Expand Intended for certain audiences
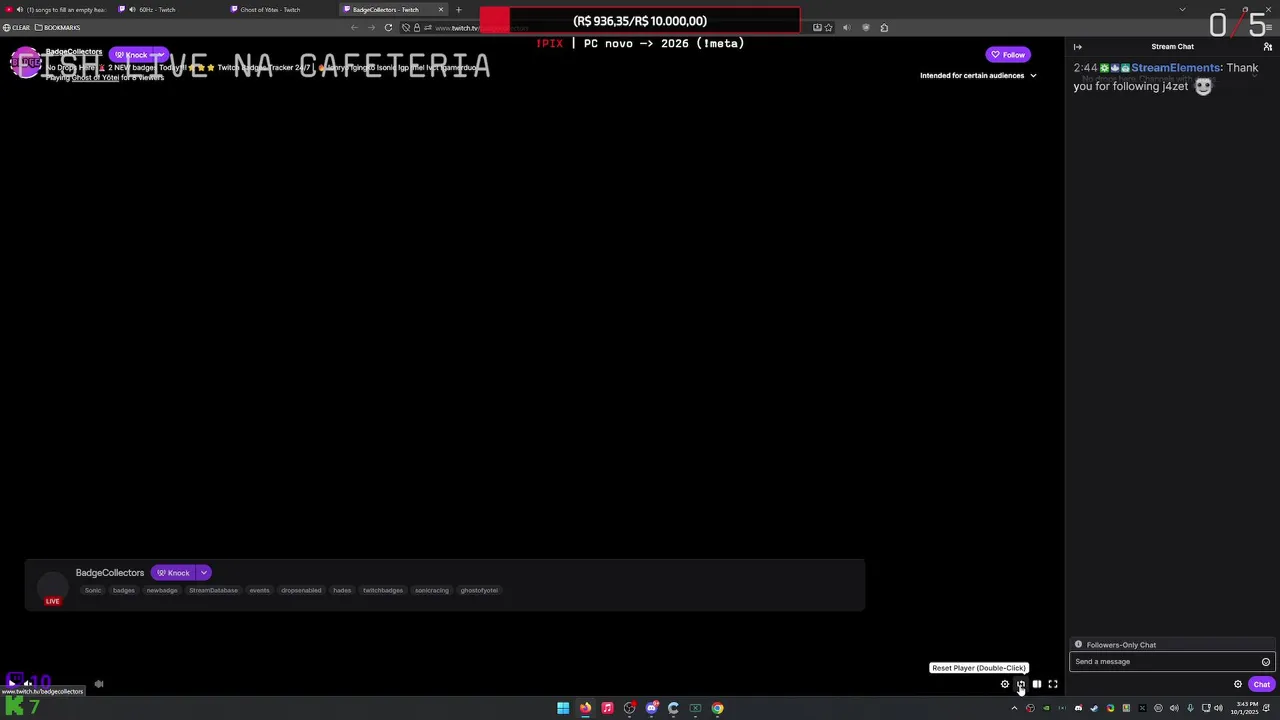 pos(978,76)
